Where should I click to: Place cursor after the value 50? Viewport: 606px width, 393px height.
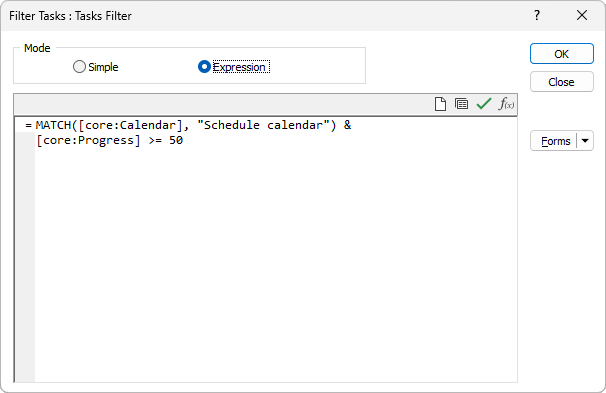point(183,140)
